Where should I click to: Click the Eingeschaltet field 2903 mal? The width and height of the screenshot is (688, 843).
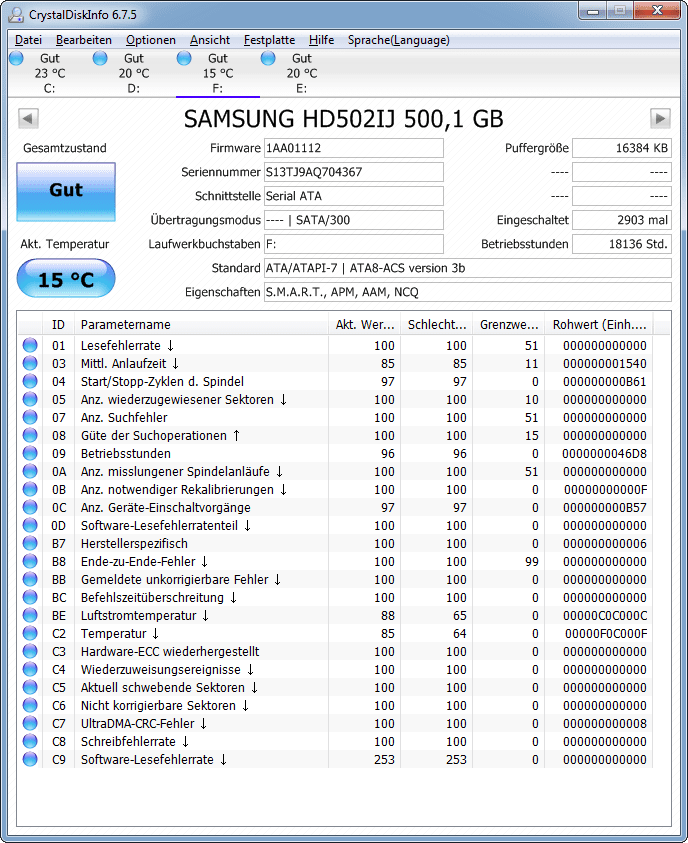pos(622,220)
